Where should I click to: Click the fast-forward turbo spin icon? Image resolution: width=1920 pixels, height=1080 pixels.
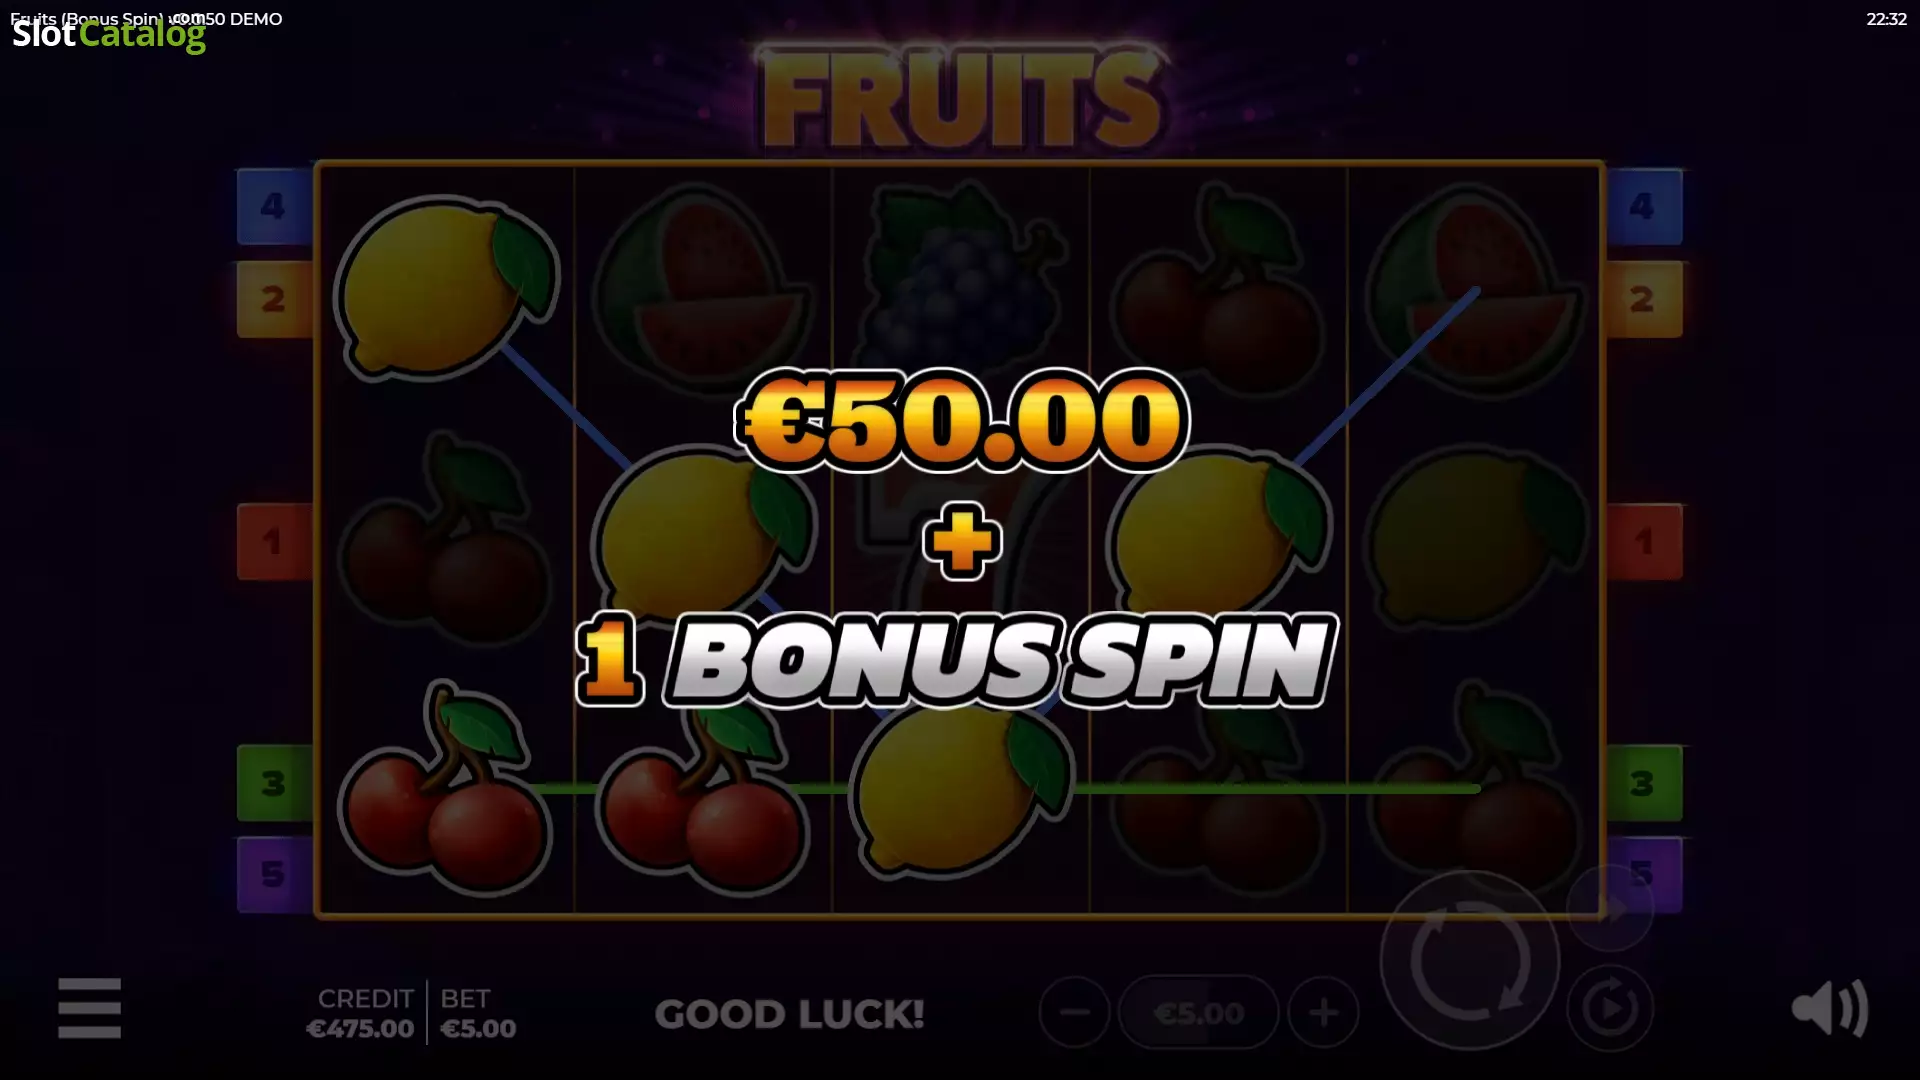point(1609,908)
